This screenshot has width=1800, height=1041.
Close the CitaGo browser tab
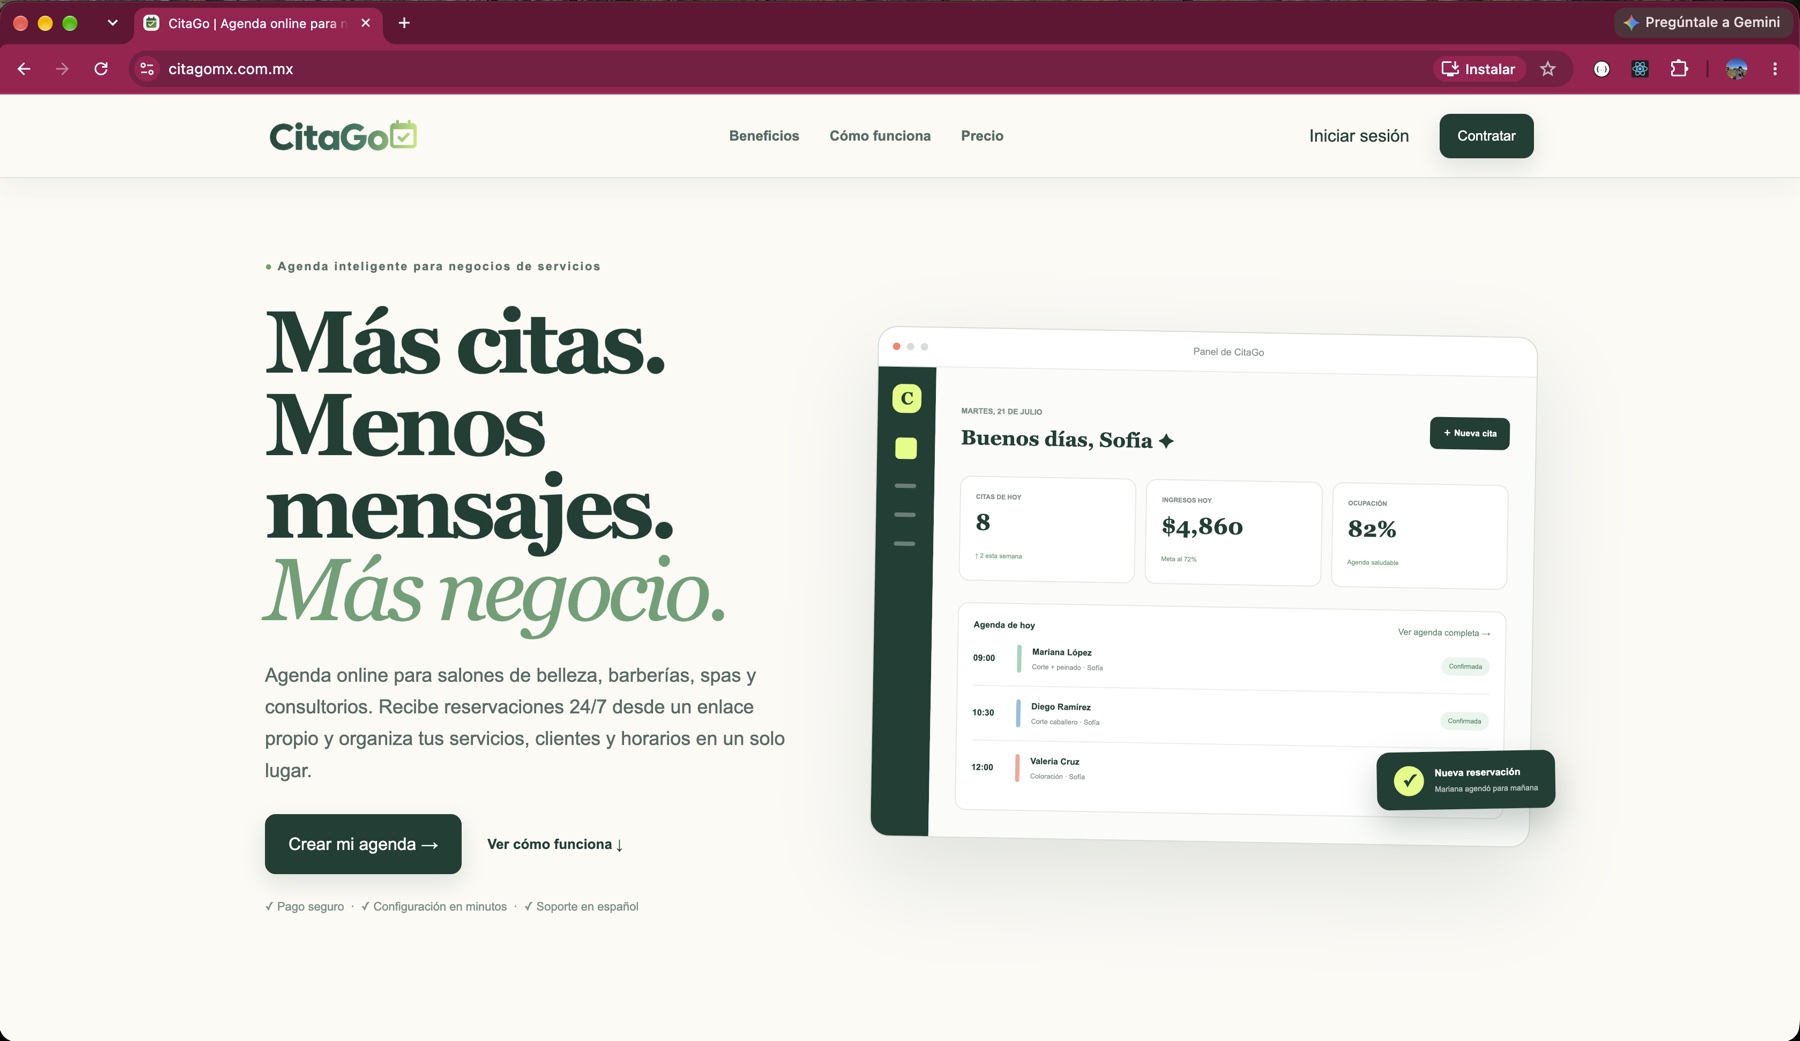pos(365,23)
